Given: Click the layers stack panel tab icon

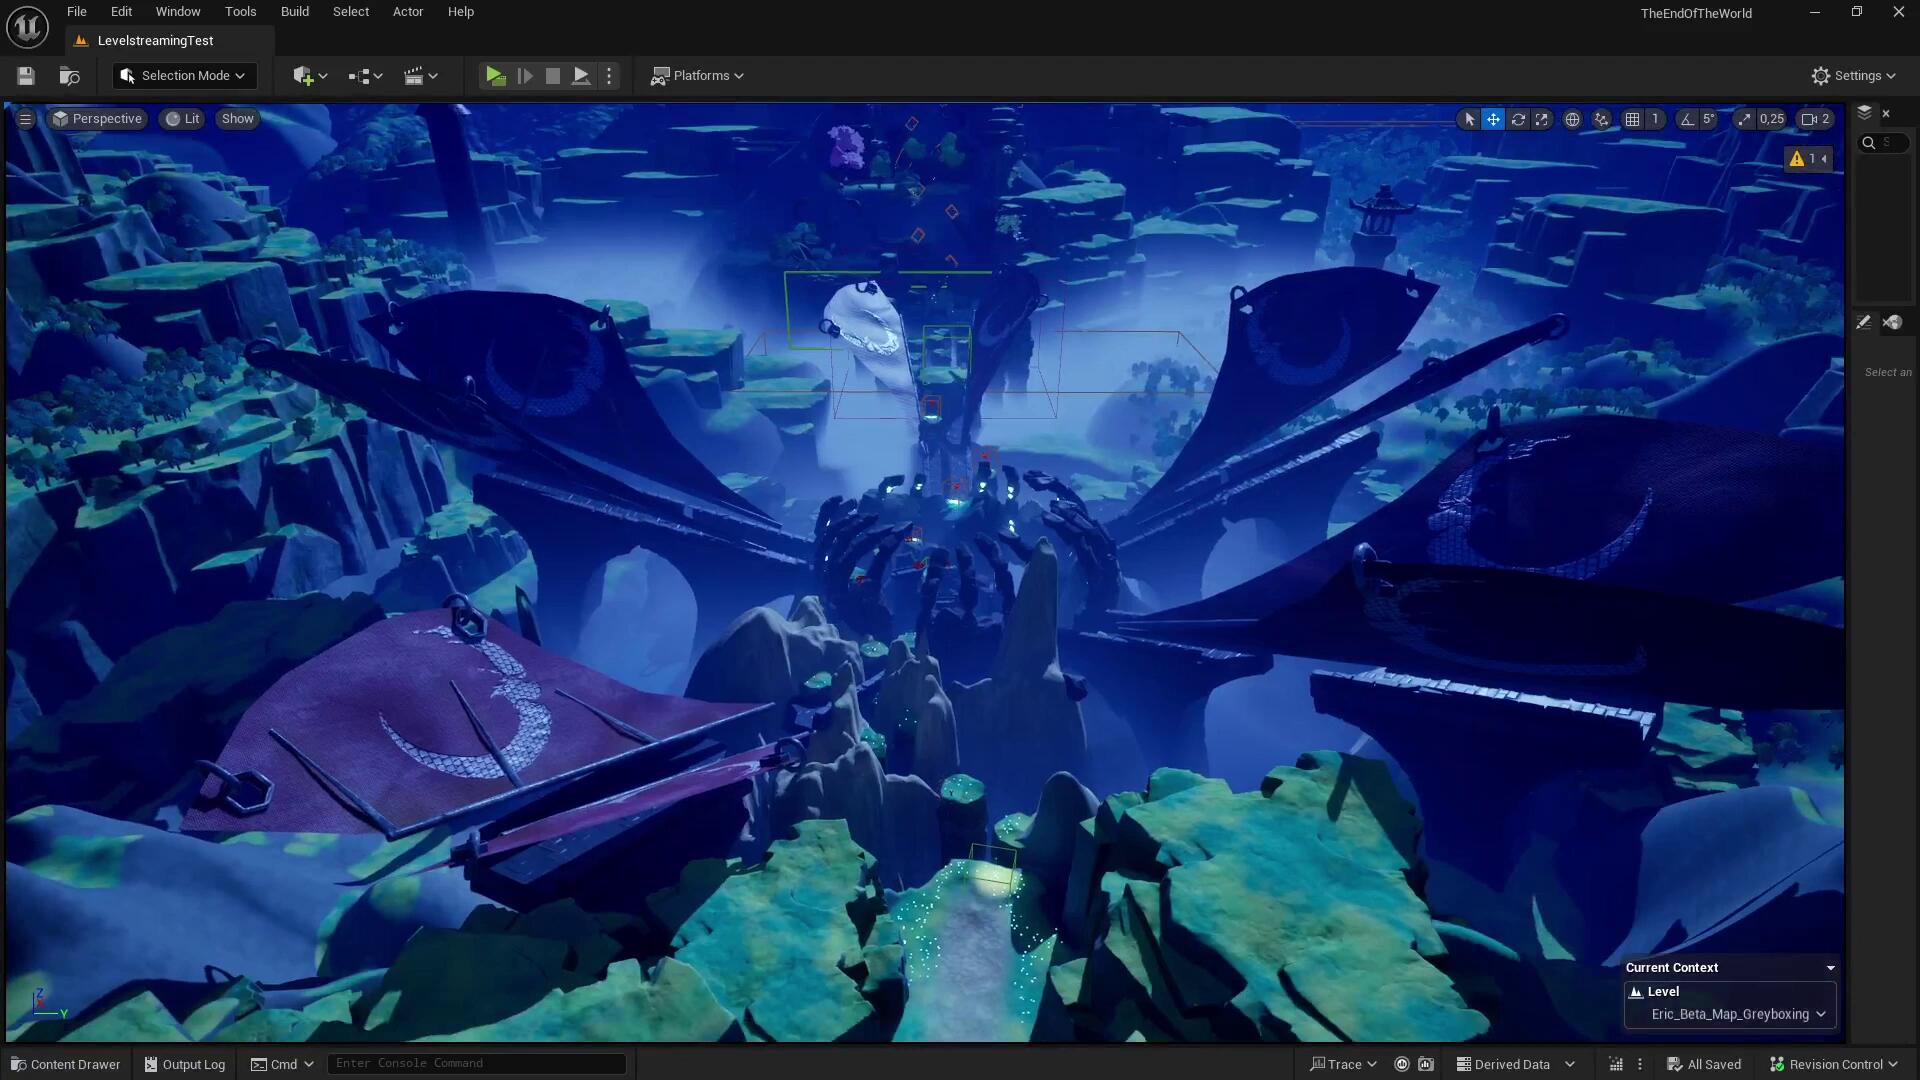Looking at the screenshot, I should (x=1864, y=114).
